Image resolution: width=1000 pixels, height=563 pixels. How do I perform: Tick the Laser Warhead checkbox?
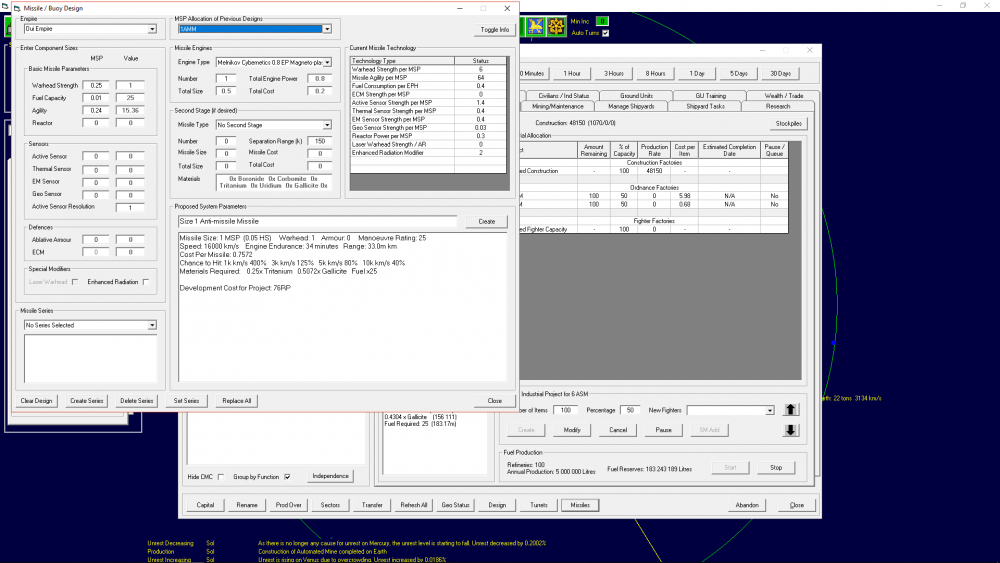coord(75,282)
